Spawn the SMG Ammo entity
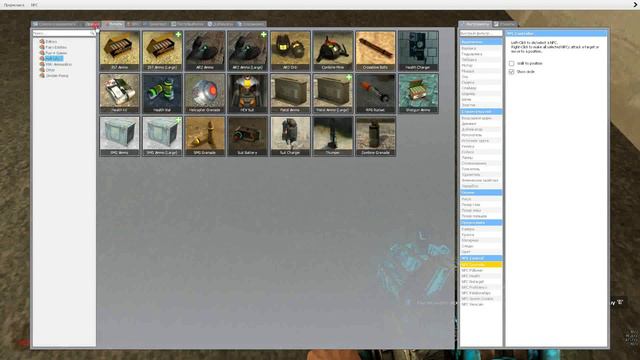Screen dimensions: 640x360 (120, 136)
